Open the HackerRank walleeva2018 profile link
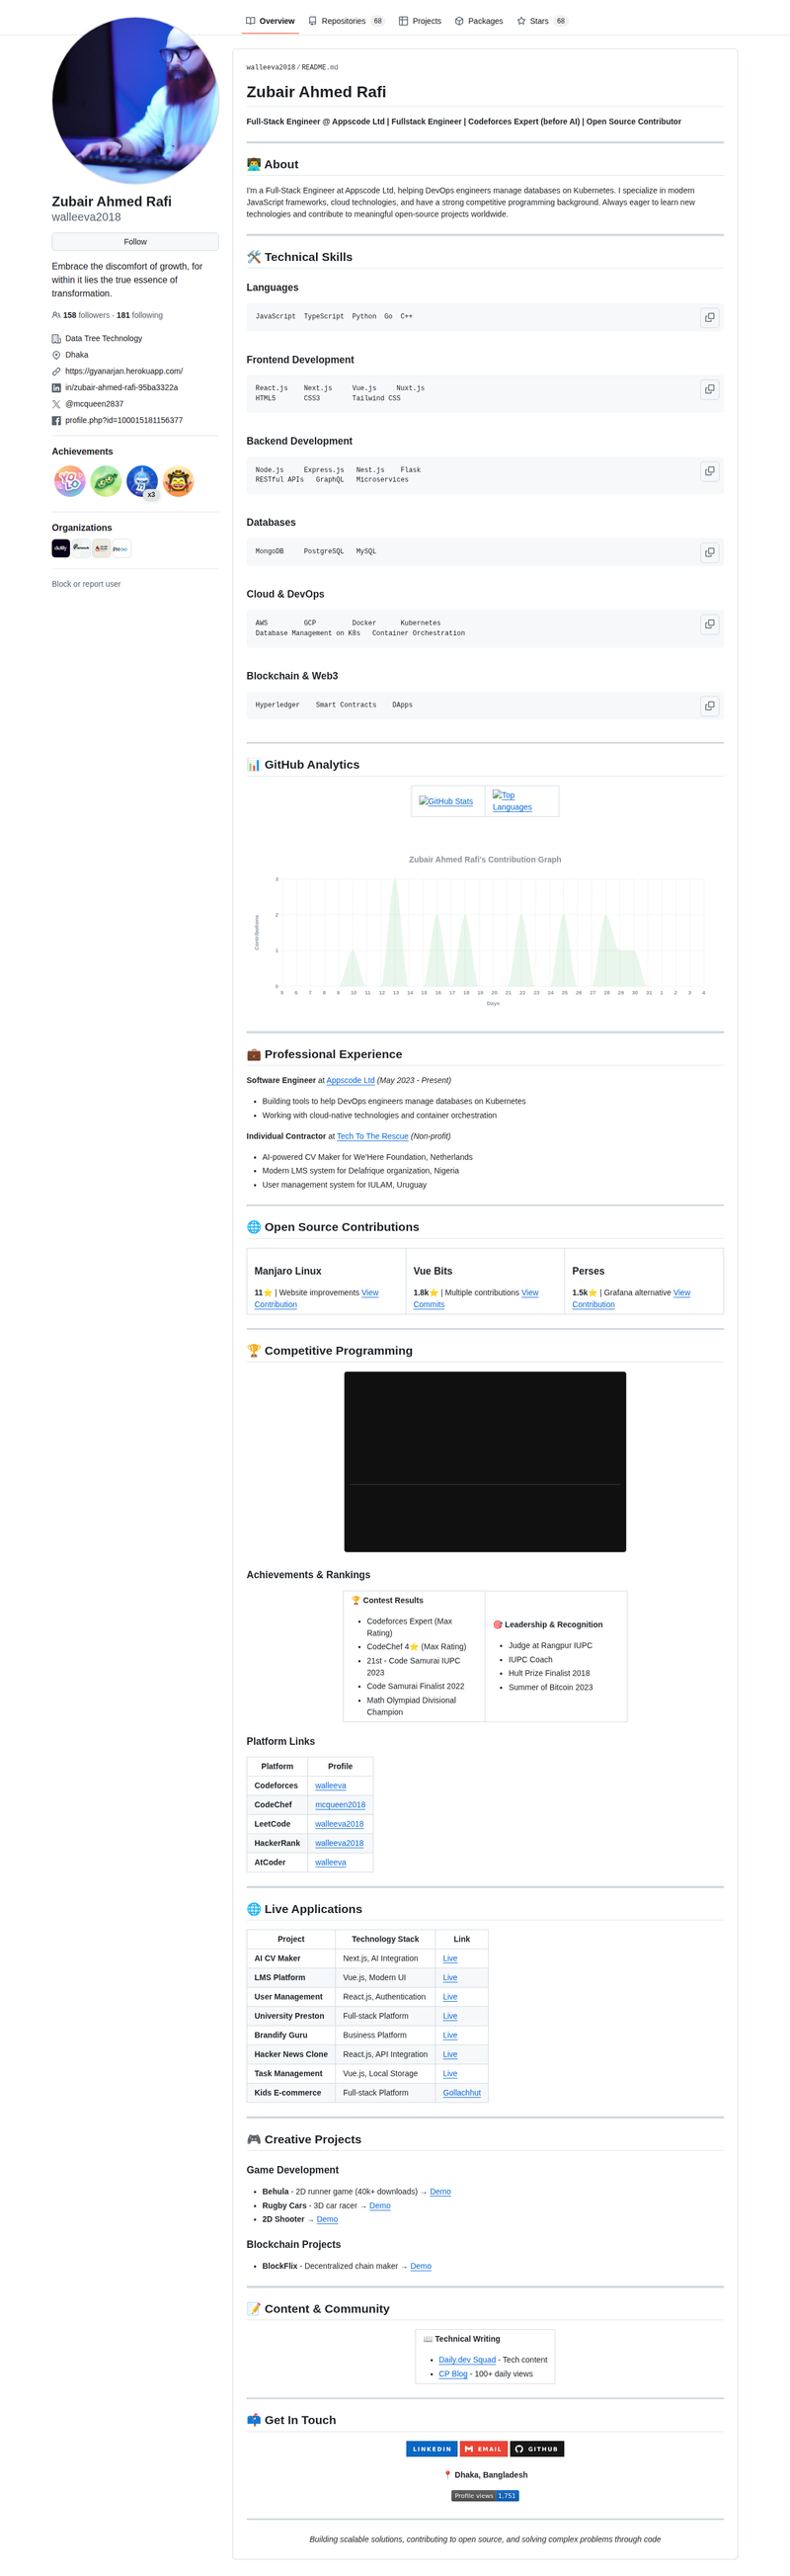Image resolution: width=790 pixels, height=2576 pixels. [339, 1843]
